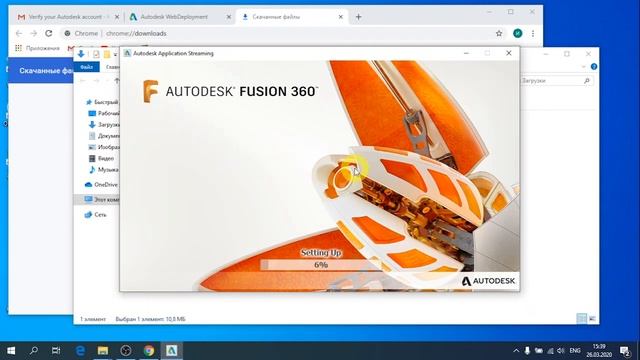
Task: Close the Autodesk Application Streaming window
Action: click(x=509, y=53)
